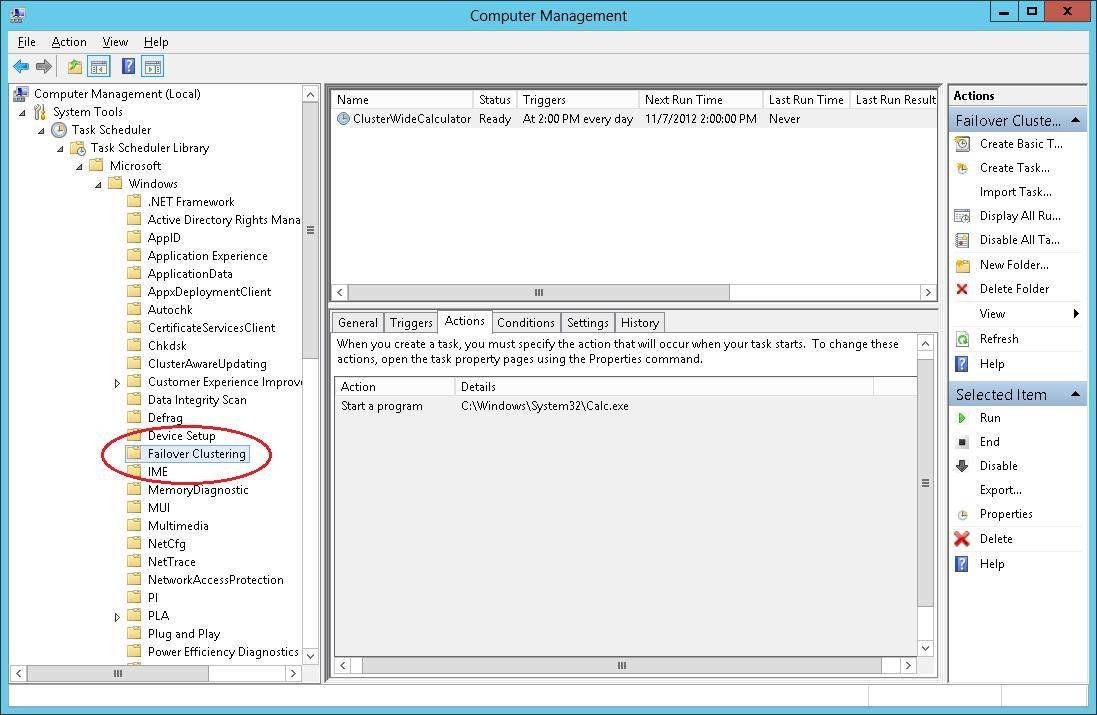This screenshot has width=1097, height=715.
Task: Click the Disable down-arrow icon
Action: [x=962, y=466]
